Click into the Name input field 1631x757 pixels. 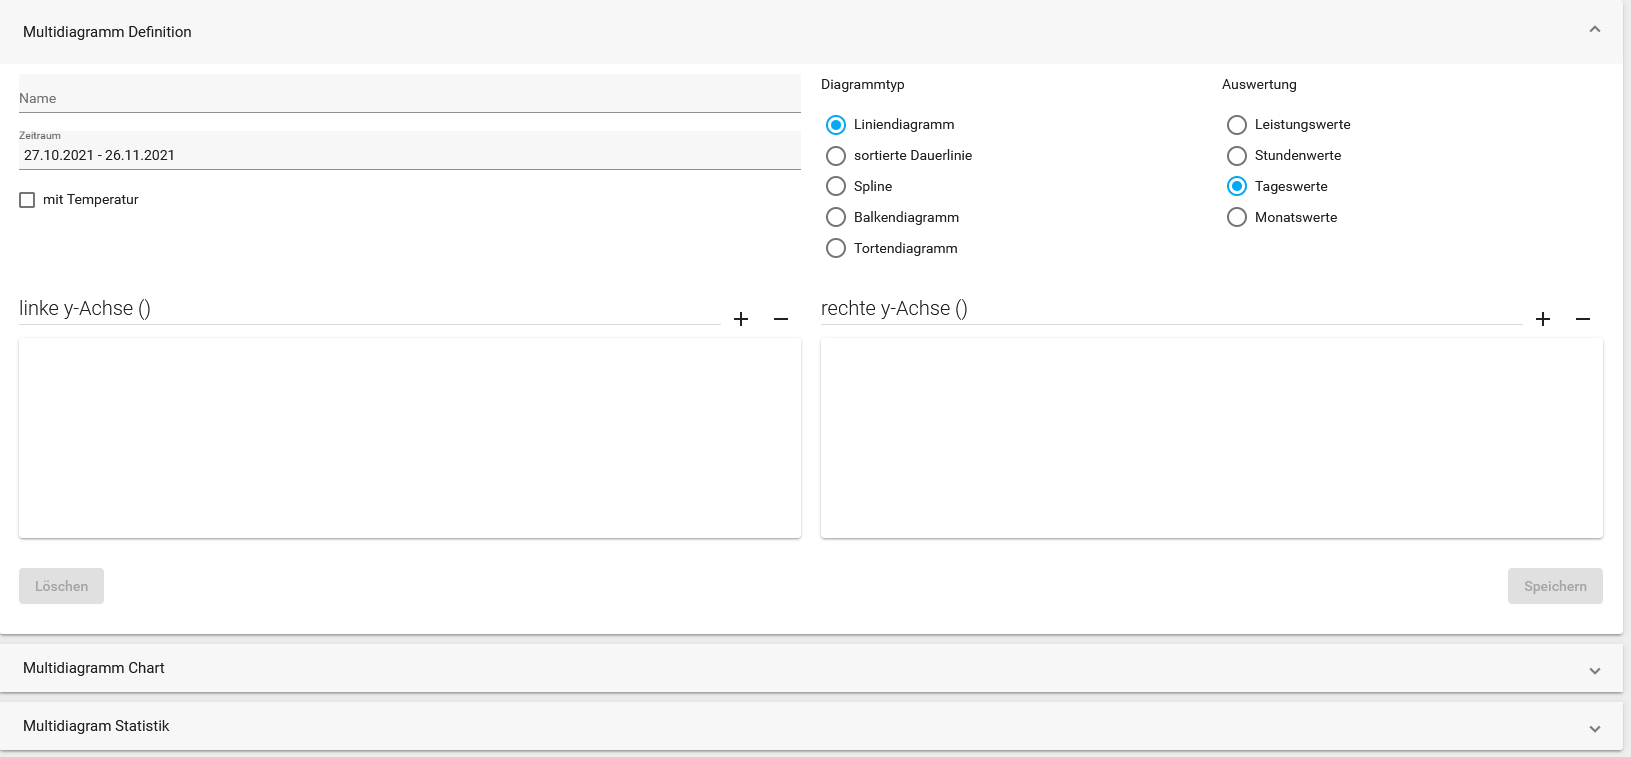[409, 98]
